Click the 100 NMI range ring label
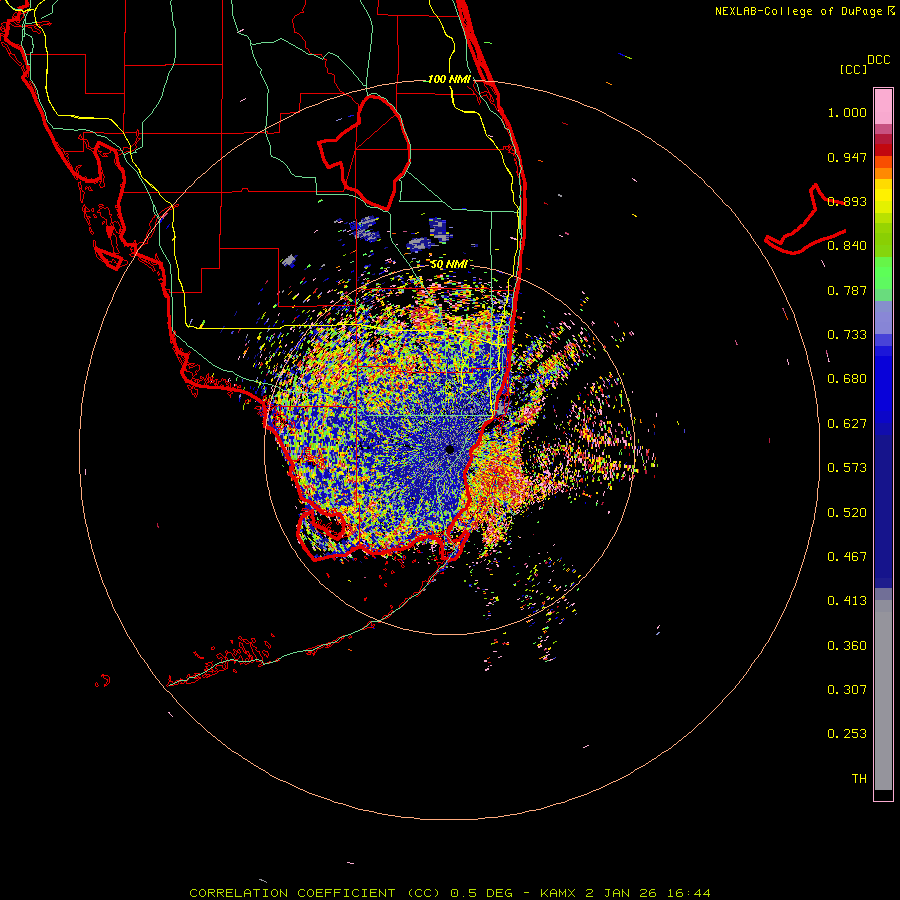900x900 pixels. (448, 79)
